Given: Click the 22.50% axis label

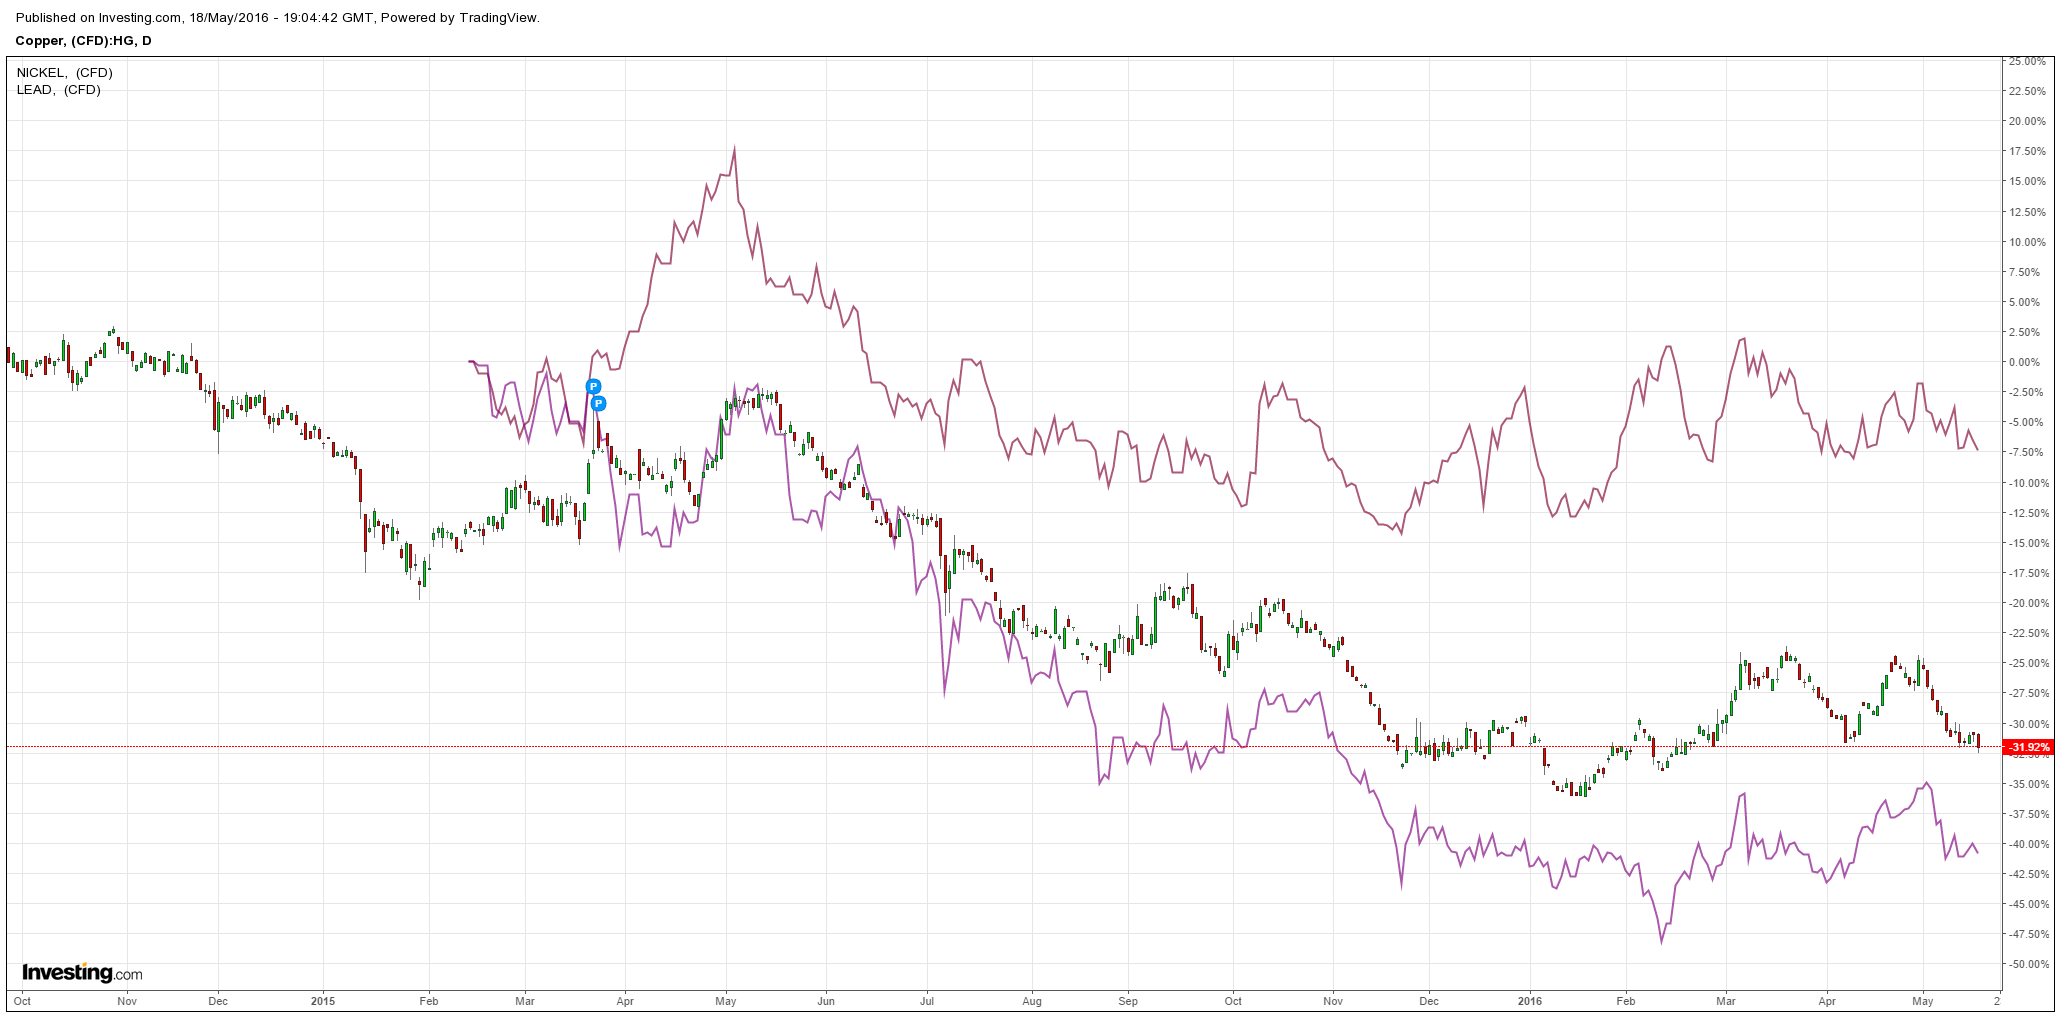Looking at the screenshot, I should click(2027, 92).
